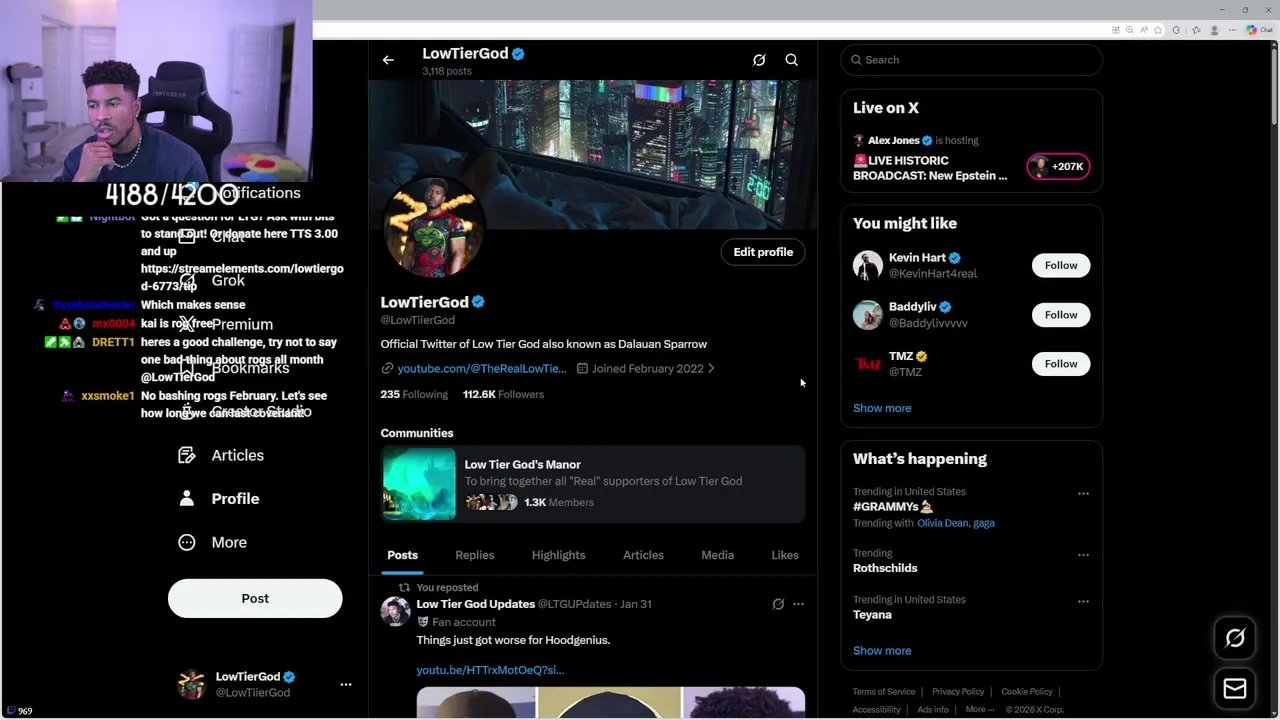Open Low Tier God's Manor community card

click(x=593, y=484)
